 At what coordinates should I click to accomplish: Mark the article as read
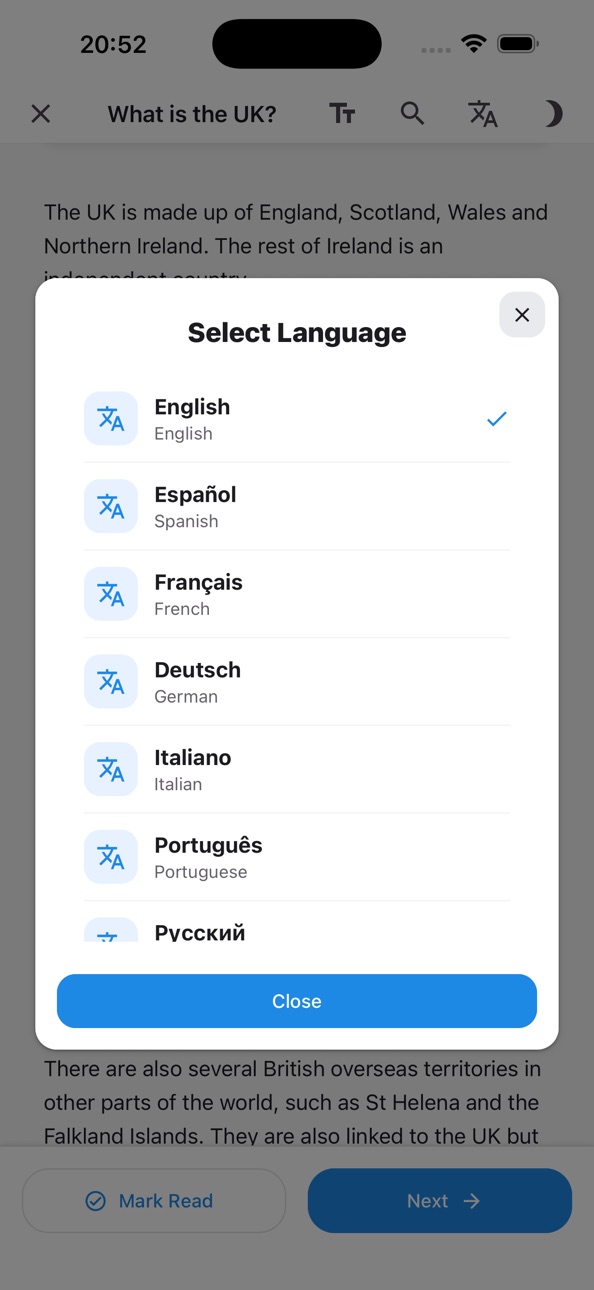click(x=154, y=1201)
